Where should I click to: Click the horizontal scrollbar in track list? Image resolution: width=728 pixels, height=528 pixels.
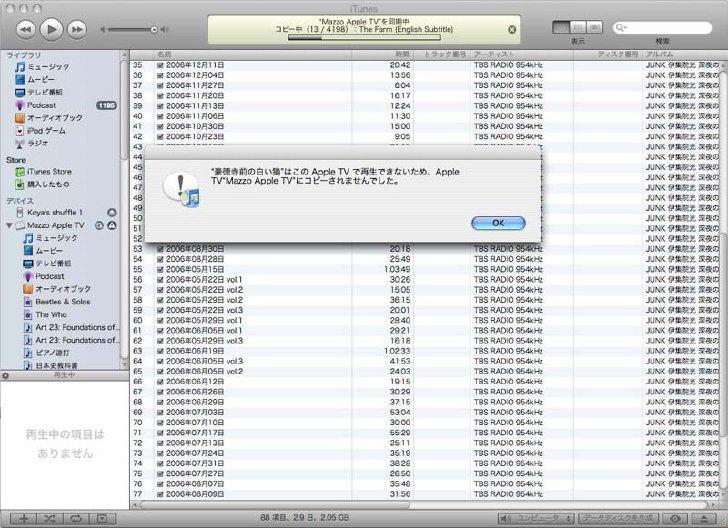click(274, 505)
